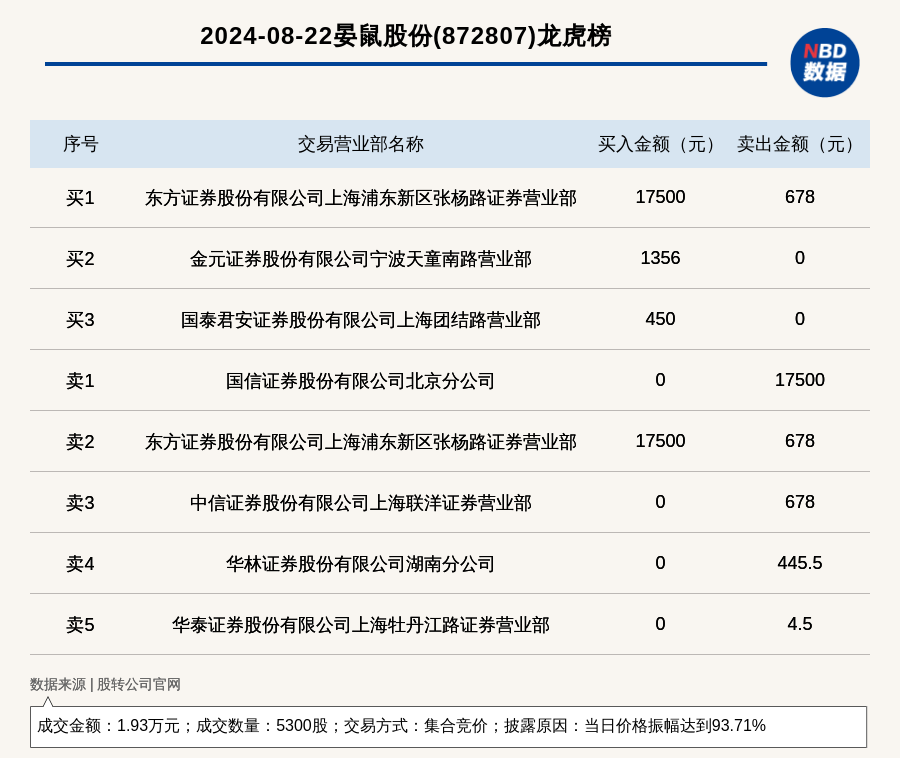Select 中信证券上海联洋证券营业部 entry

(360, 503)
